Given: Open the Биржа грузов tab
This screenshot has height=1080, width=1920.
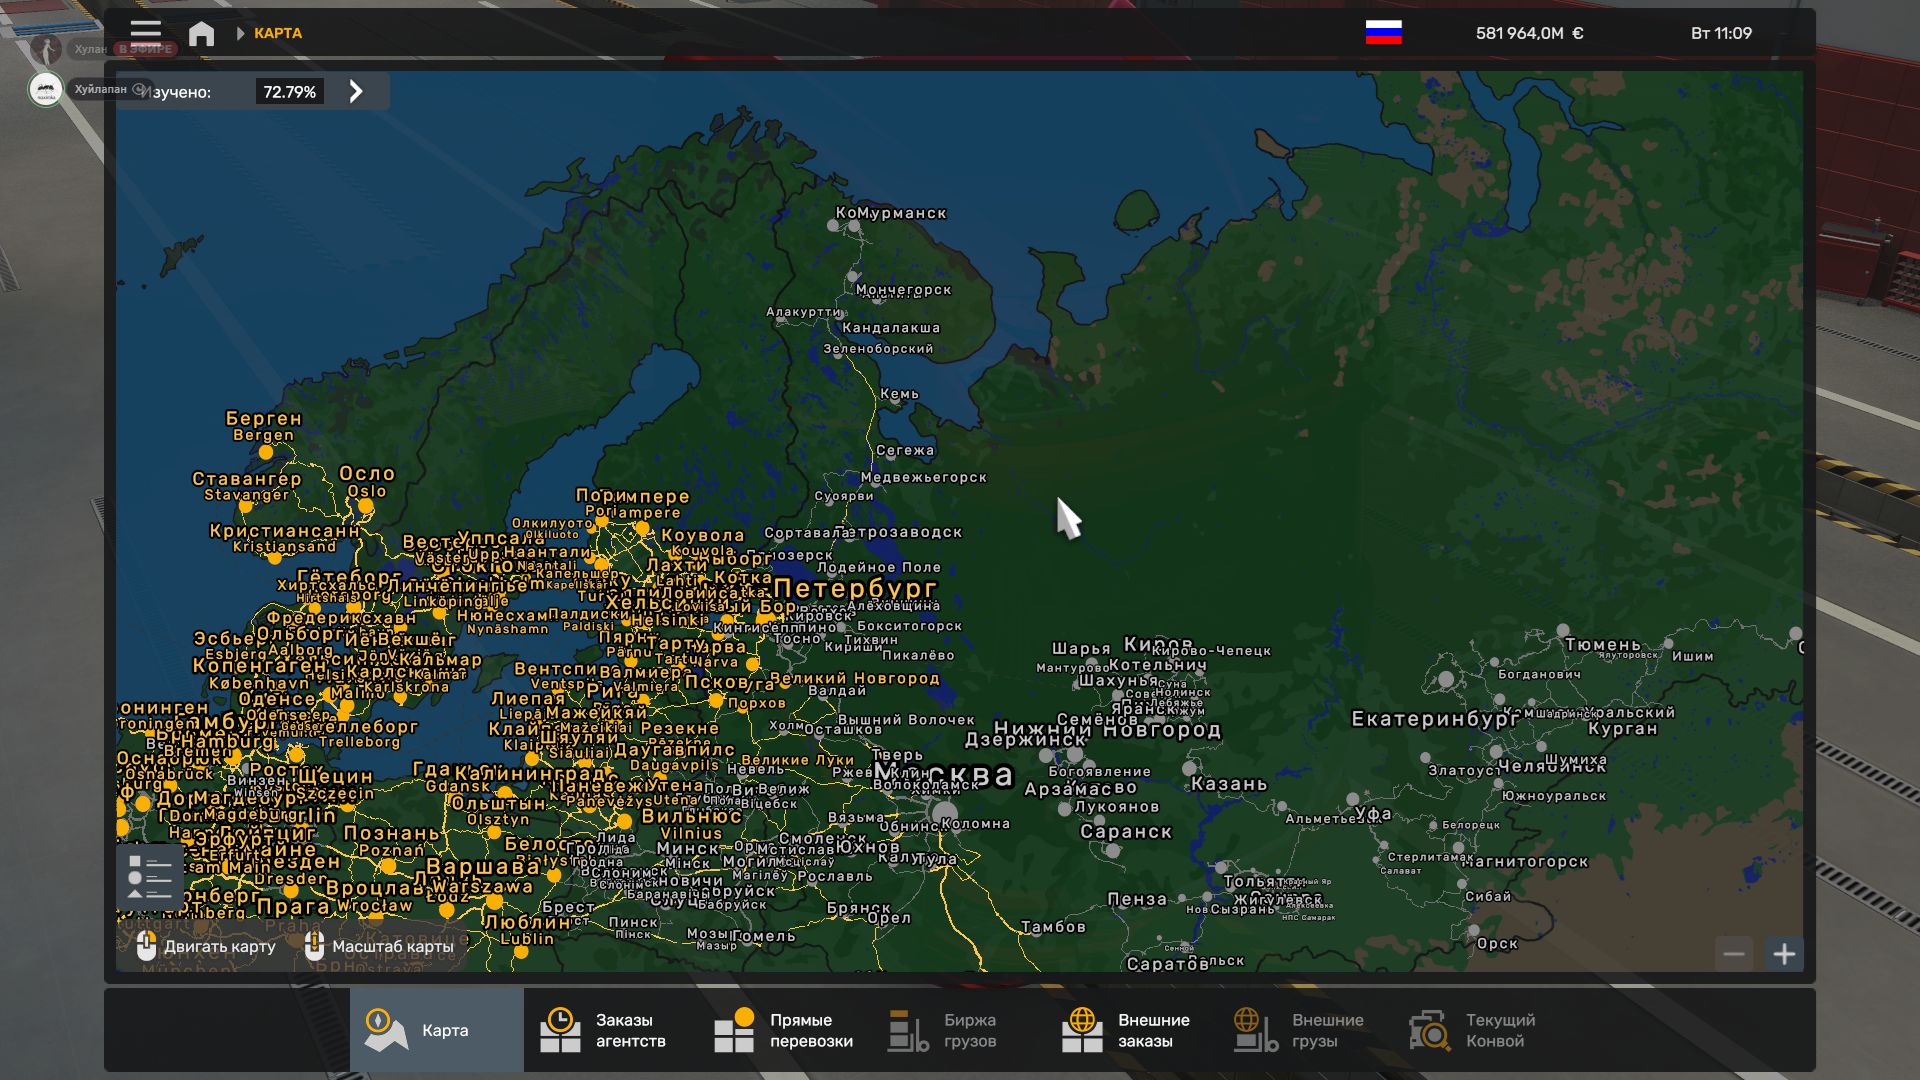Looking at the screenshot, I should [943, 1030].
